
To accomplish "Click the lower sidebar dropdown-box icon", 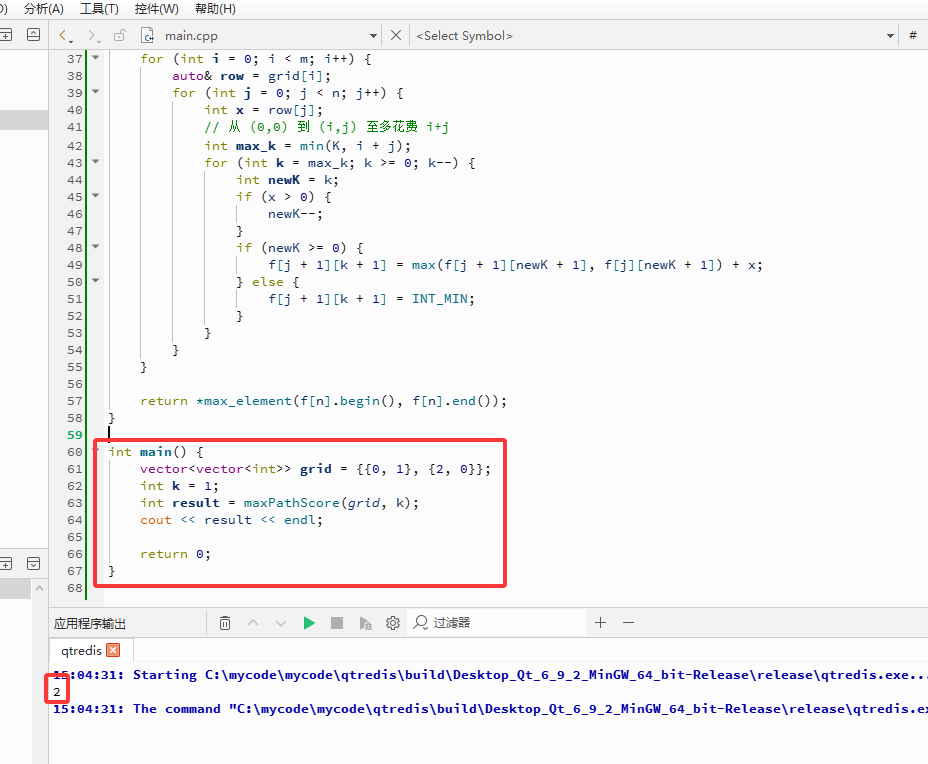I will tap(34, 563).
